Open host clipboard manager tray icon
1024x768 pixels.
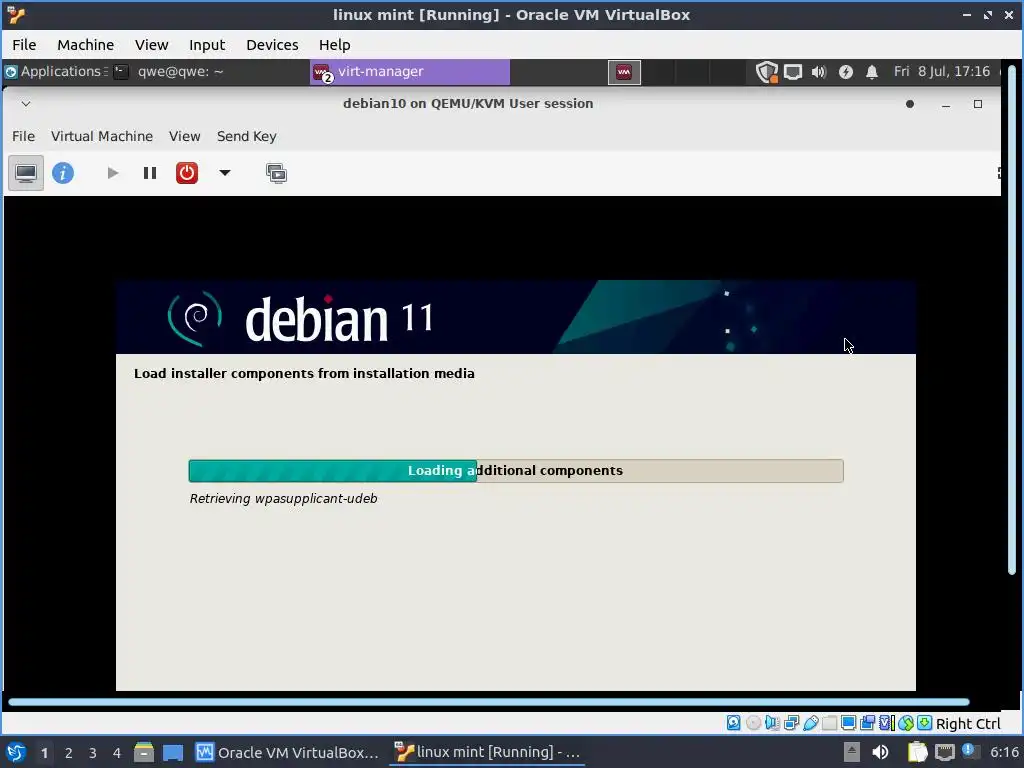tap(918, 752)
